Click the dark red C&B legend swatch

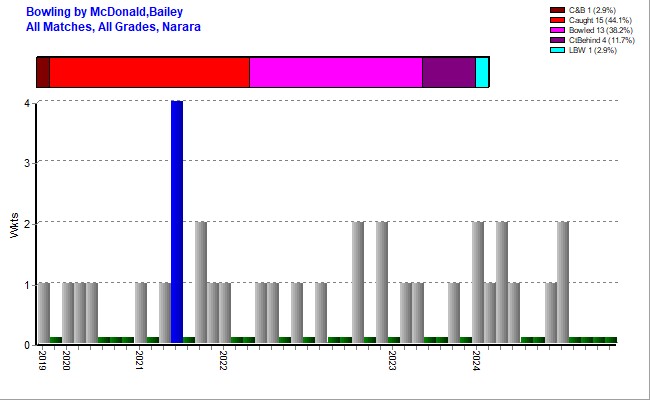coord(558,10)
